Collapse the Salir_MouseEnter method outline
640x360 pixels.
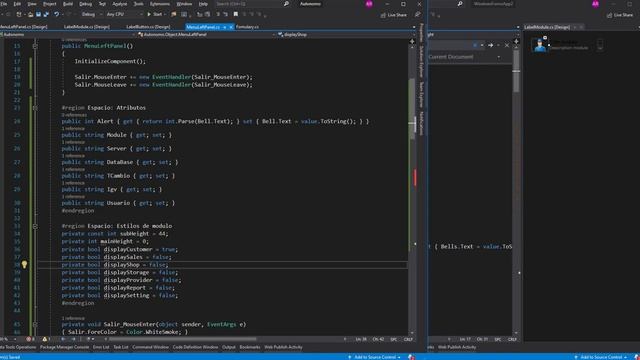coord(35,324)
